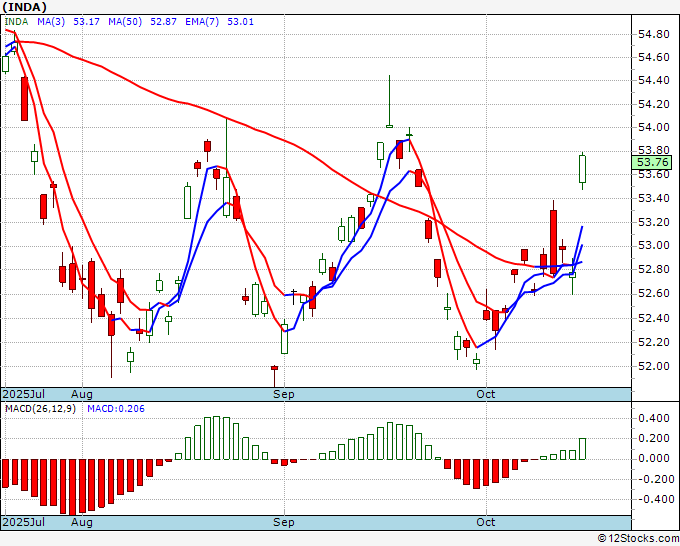This screenshot has width=680, height=546.
Task: Select the MA(50) legend label
Action: [x=125, y=22]
